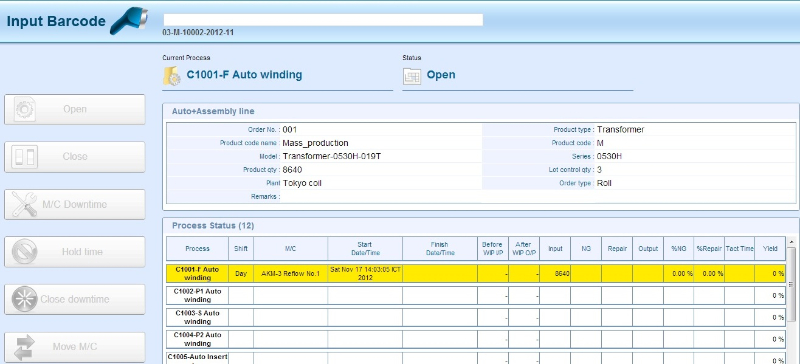Viewport: 800px width, 364px height.
Task: Select the C1003-S Auto winding row
Action: tap(476, 317)
